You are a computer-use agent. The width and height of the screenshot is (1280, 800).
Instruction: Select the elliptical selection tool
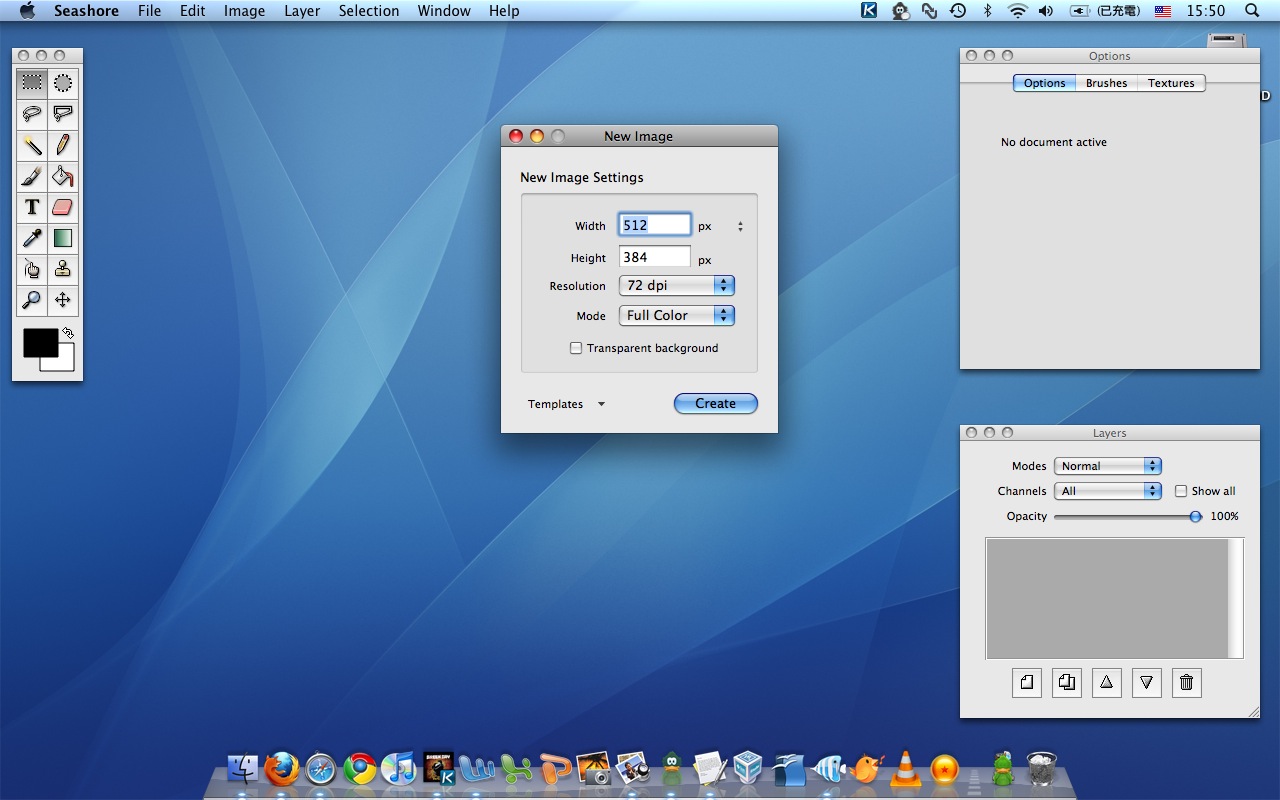tap(63, 83)
